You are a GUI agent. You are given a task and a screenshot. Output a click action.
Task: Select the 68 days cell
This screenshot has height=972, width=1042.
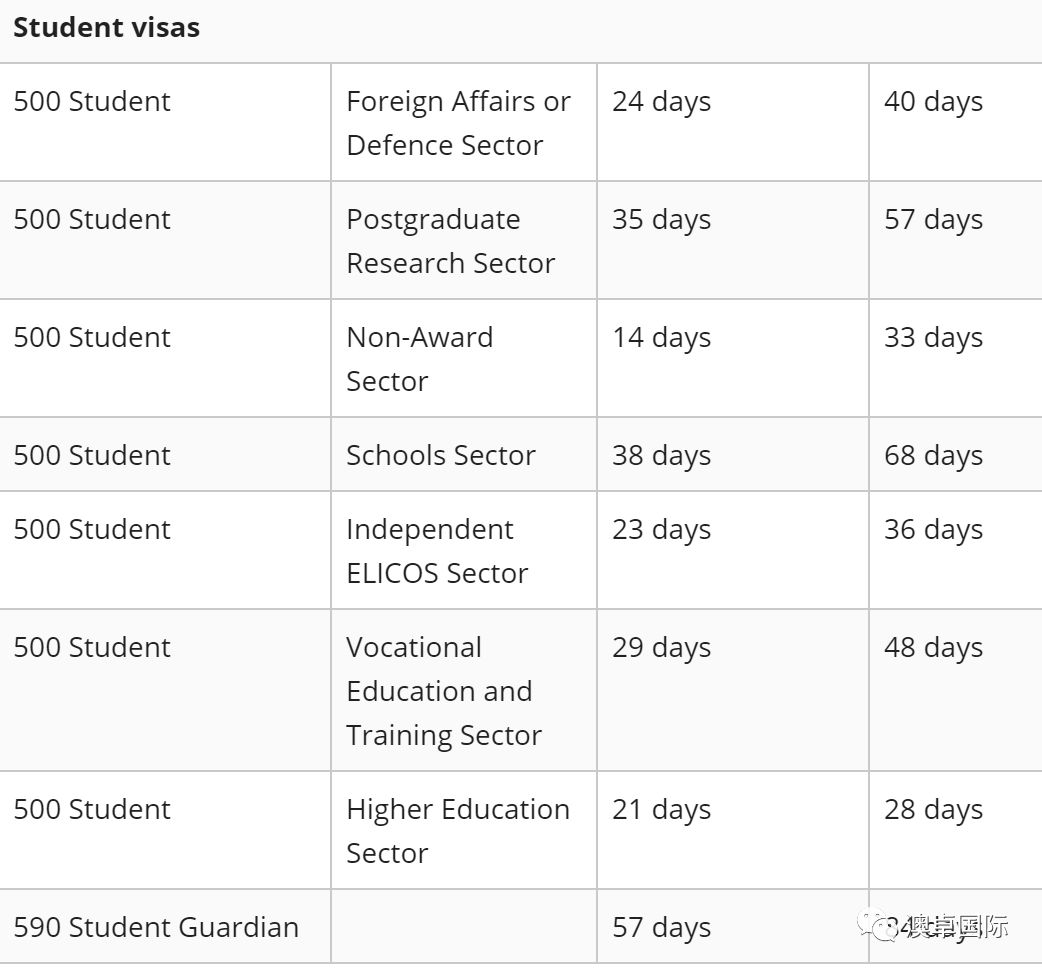tap(933, 455)
